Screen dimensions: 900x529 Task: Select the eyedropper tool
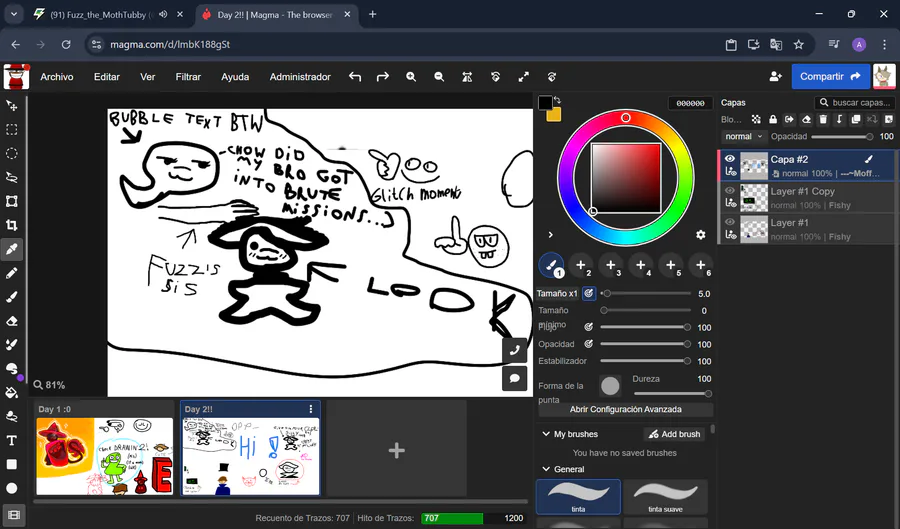click(11, 249)
